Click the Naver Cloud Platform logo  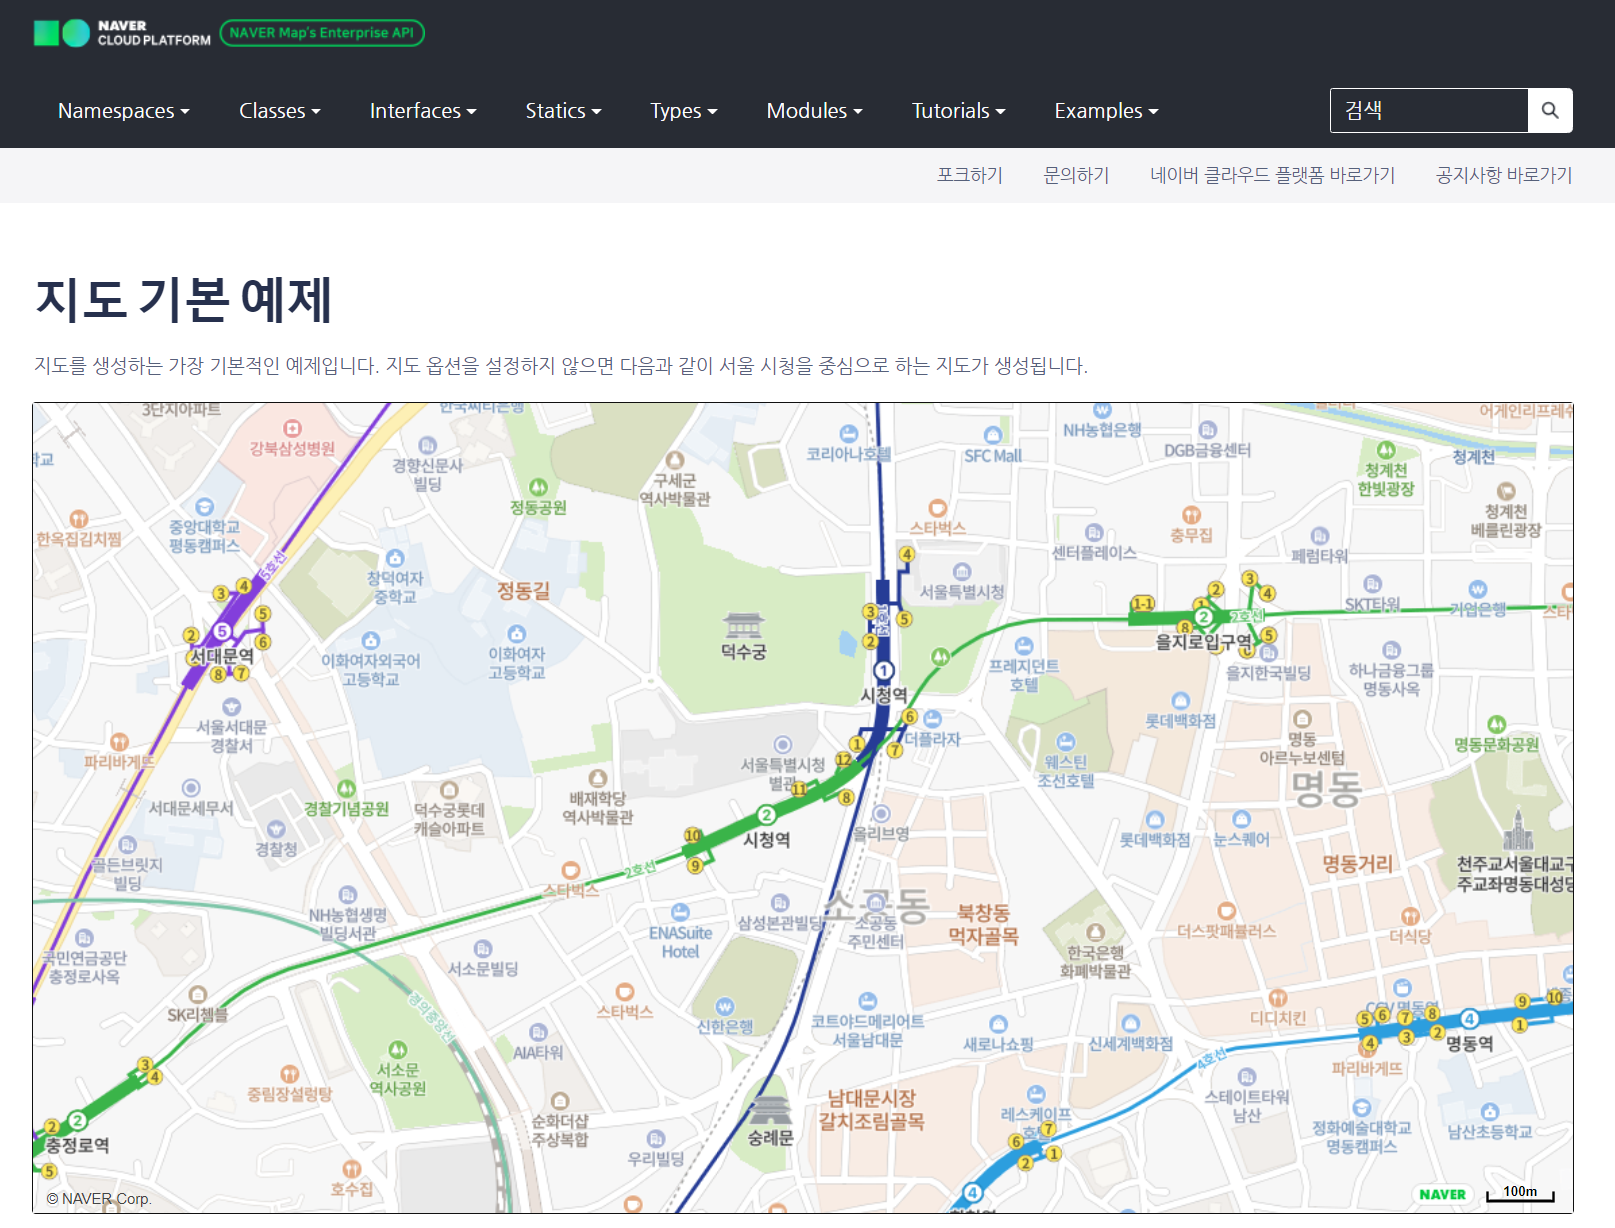click(x=122, y=33)
